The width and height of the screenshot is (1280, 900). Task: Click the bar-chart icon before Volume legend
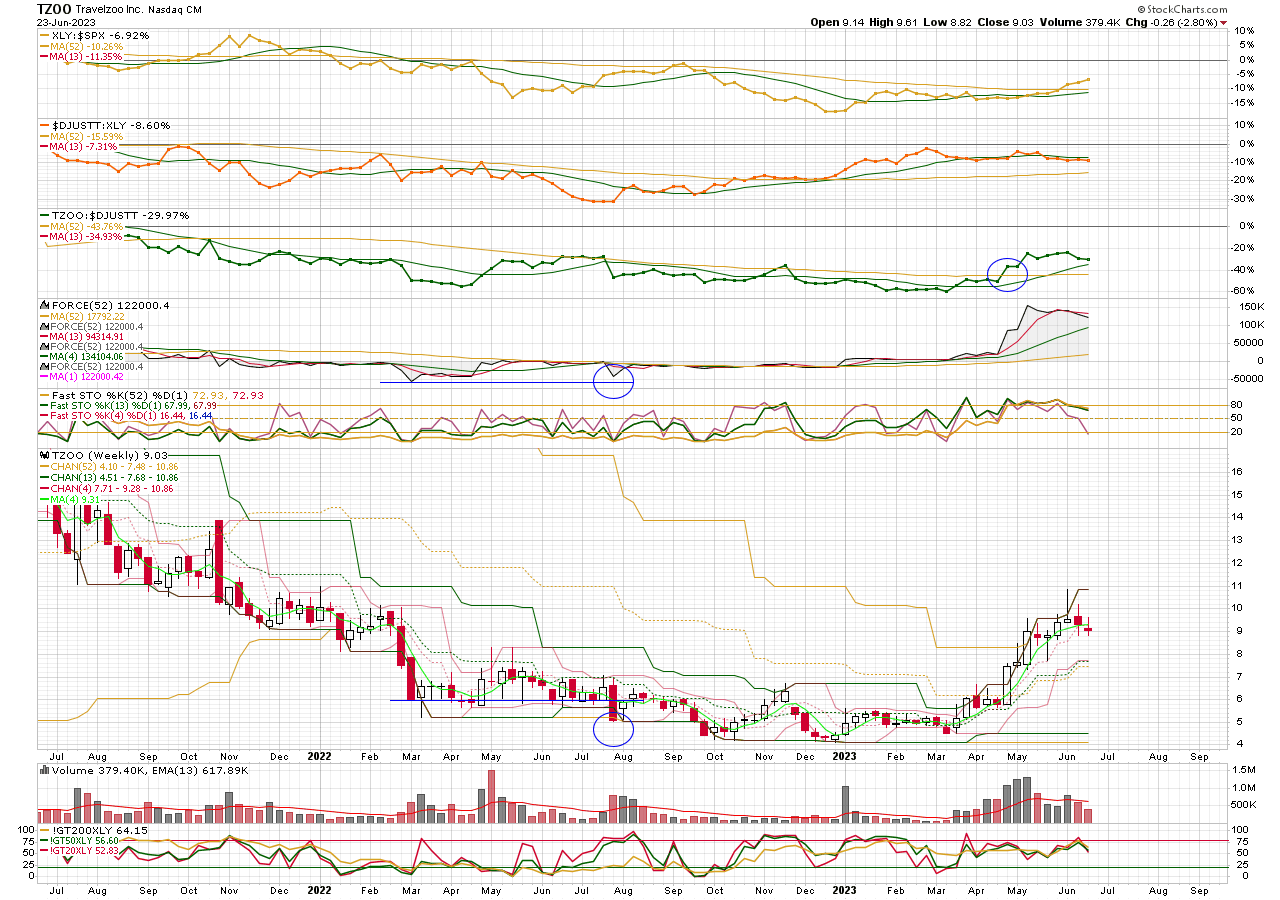pos(43,770)
